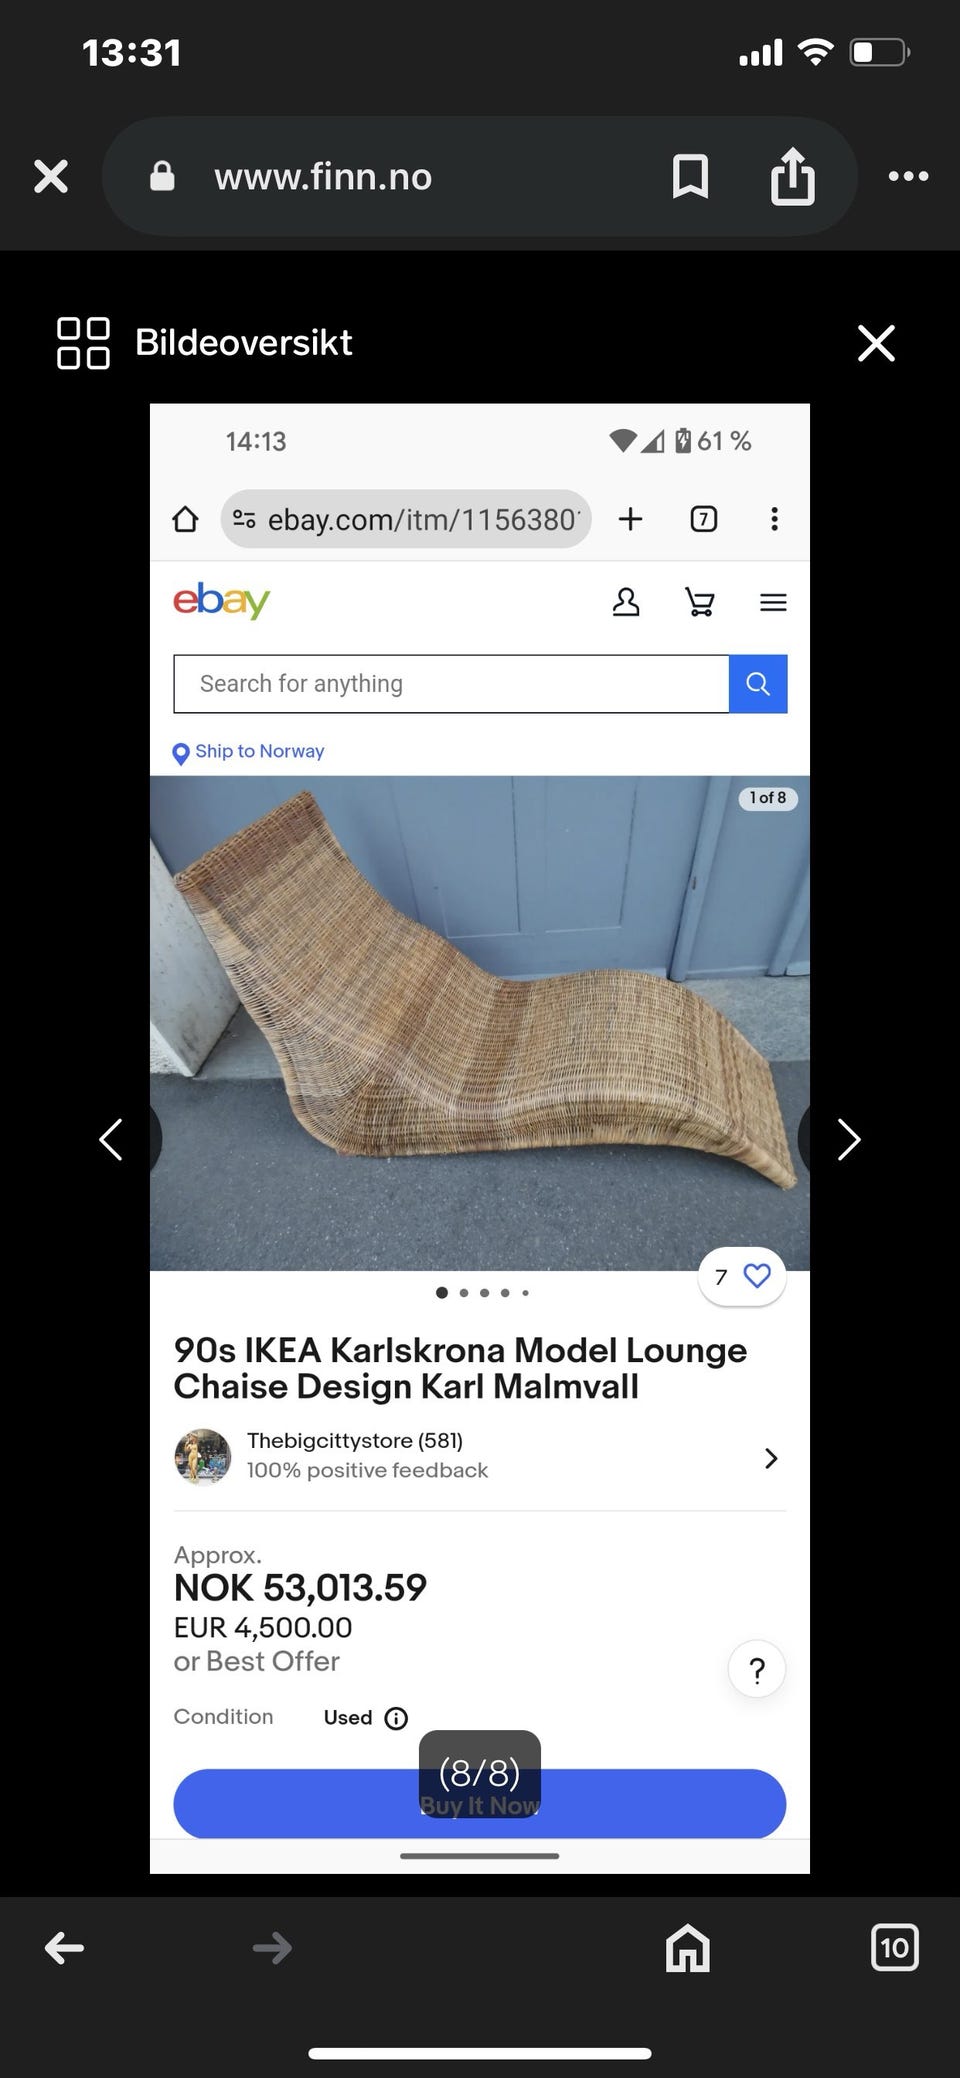Screen dimensions: 960x2078
Task: Stop loading with the X beside URL
Action: [51, 176]
